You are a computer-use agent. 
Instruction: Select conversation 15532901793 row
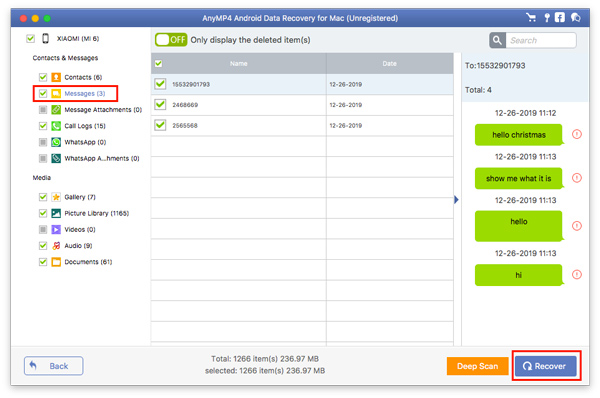302,84
